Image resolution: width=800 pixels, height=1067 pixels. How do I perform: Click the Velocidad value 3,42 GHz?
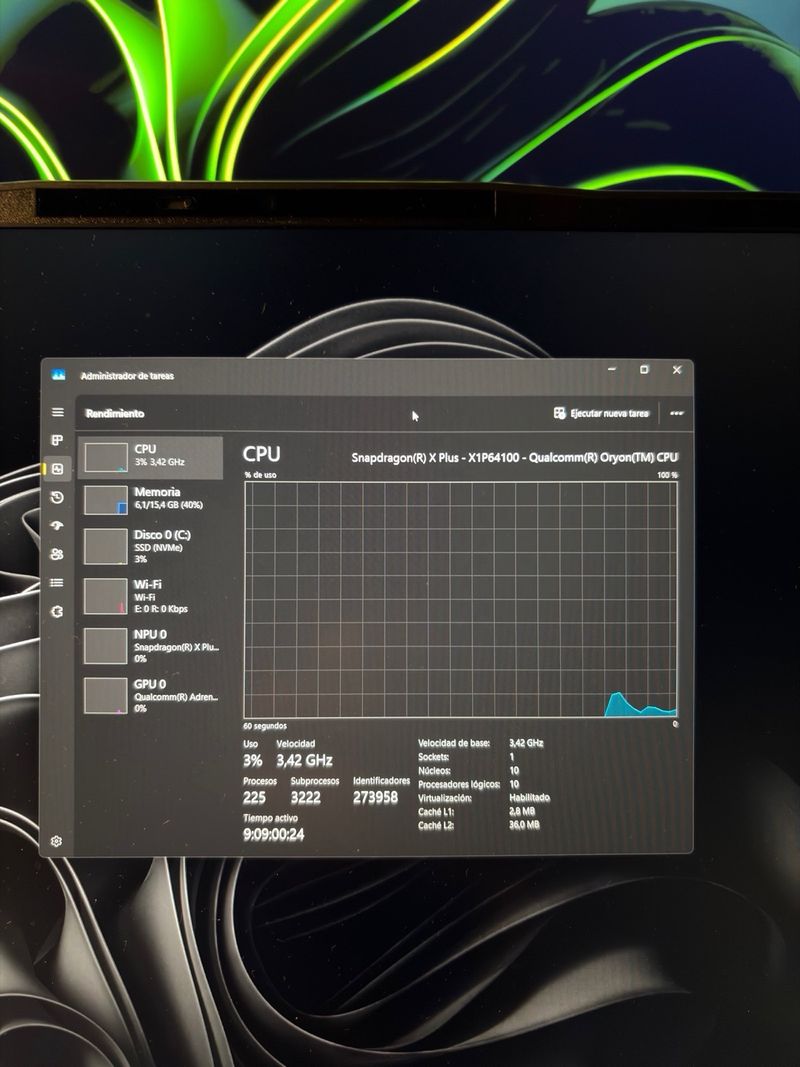tap(304, 760)
